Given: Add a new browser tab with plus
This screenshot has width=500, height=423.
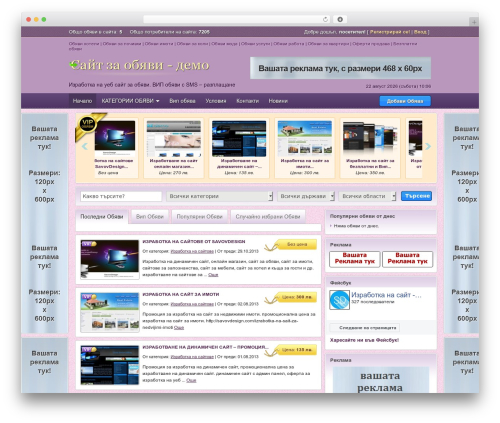Looking at the screenshot, I should [474, 22].
